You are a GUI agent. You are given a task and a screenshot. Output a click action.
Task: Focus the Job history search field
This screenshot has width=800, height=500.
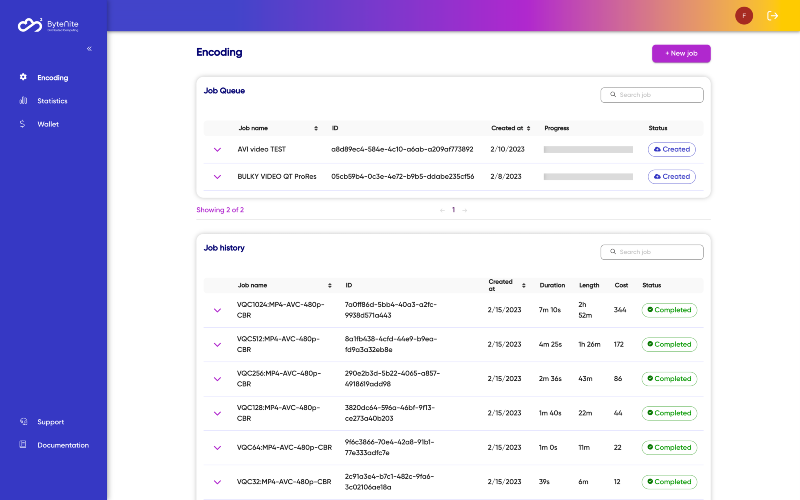point(652,252)
